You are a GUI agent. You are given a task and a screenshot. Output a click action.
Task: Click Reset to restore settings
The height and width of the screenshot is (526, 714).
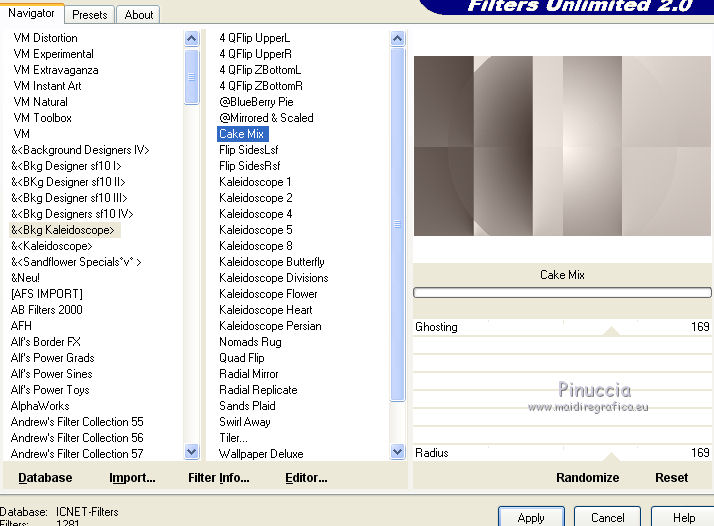(x=672, y=478)
